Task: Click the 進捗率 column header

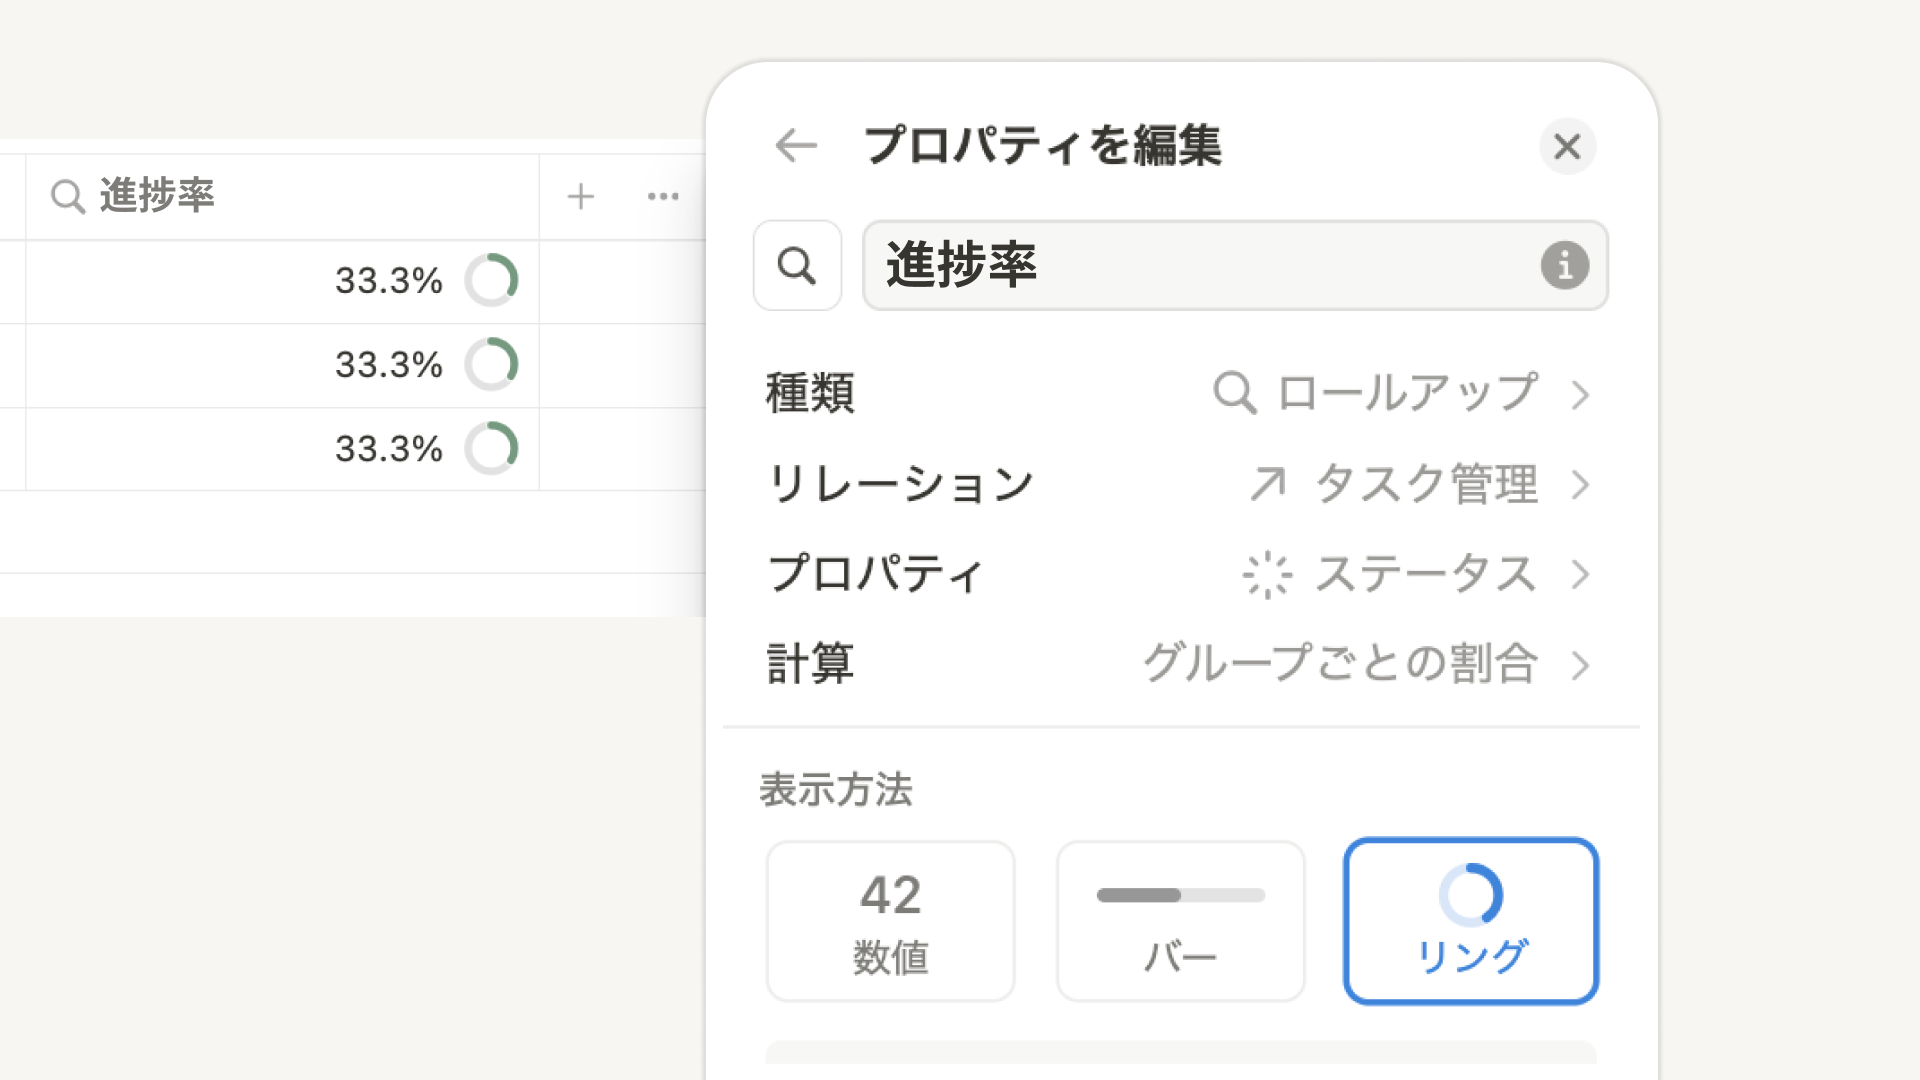Action: coord(157,196)
